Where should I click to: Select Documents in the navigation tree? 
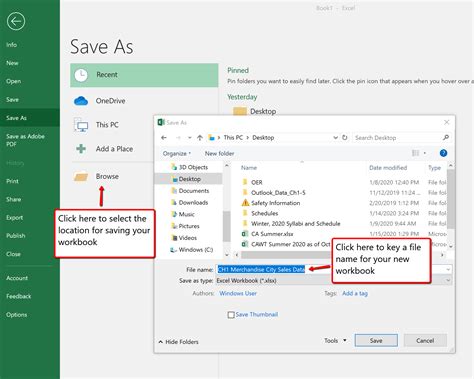(x=190, y=191)
